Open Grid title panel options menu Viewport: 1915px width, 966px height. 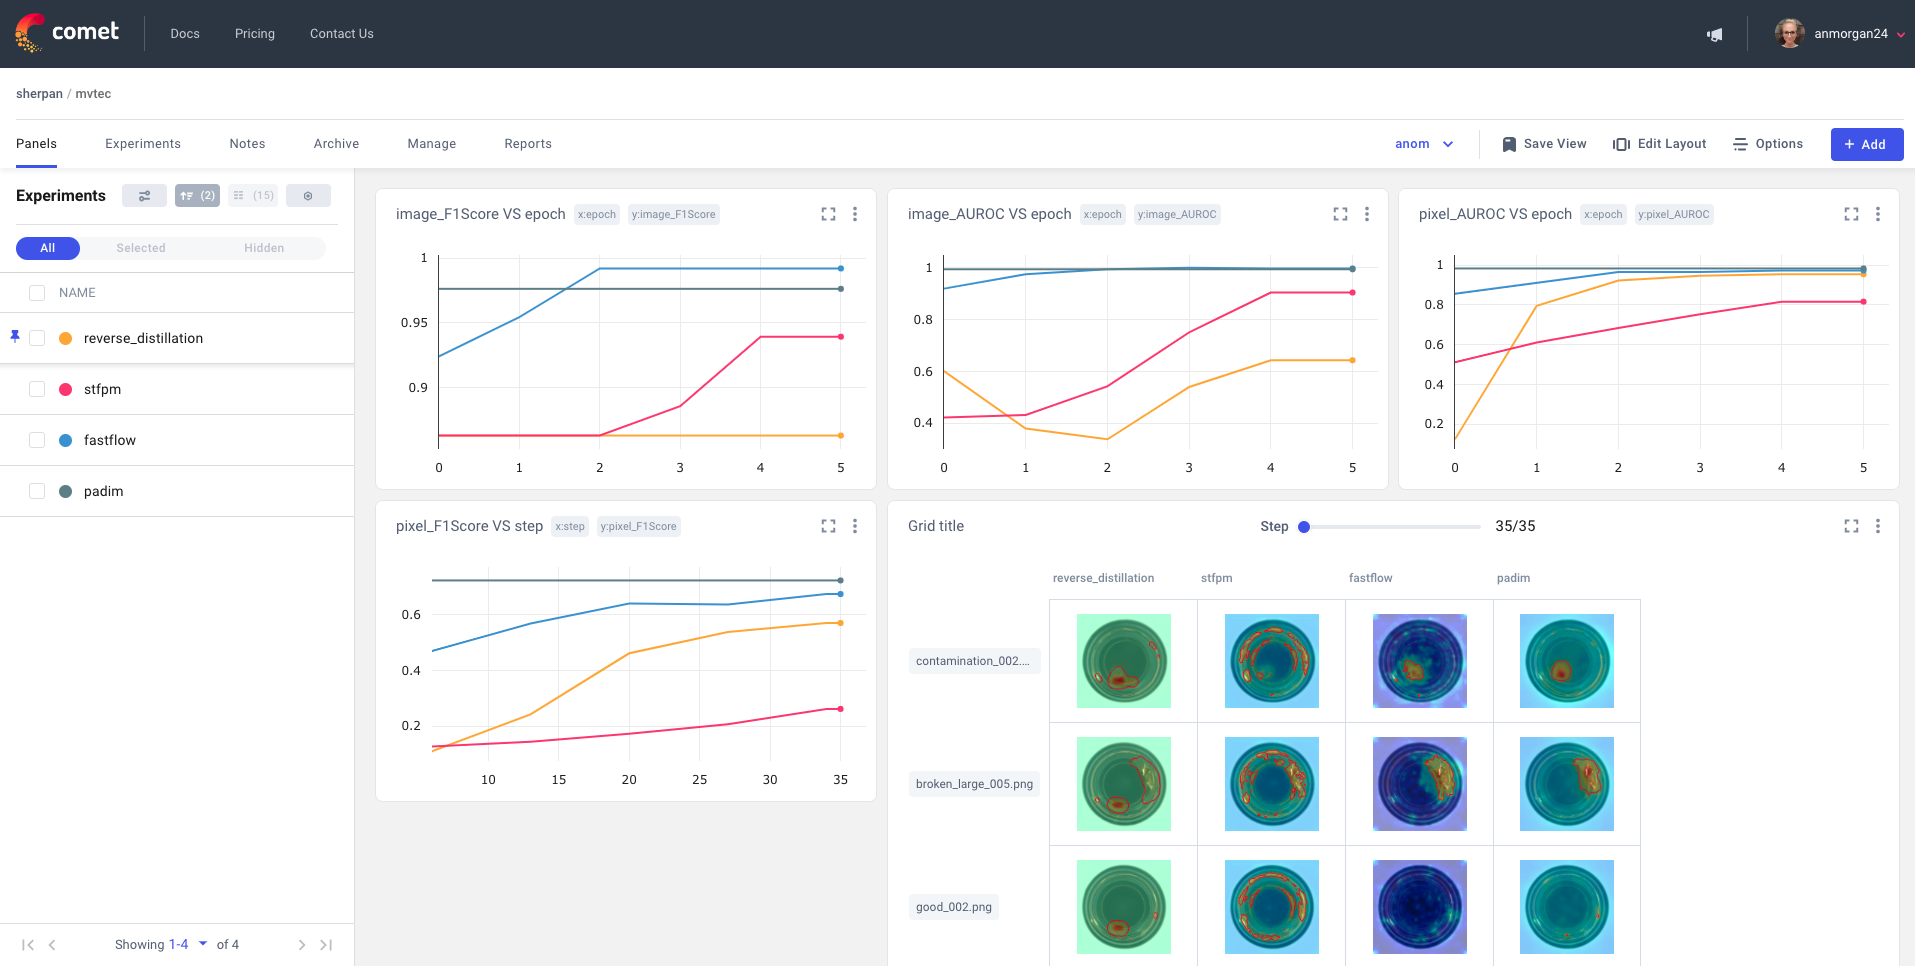pos(1878,526)
